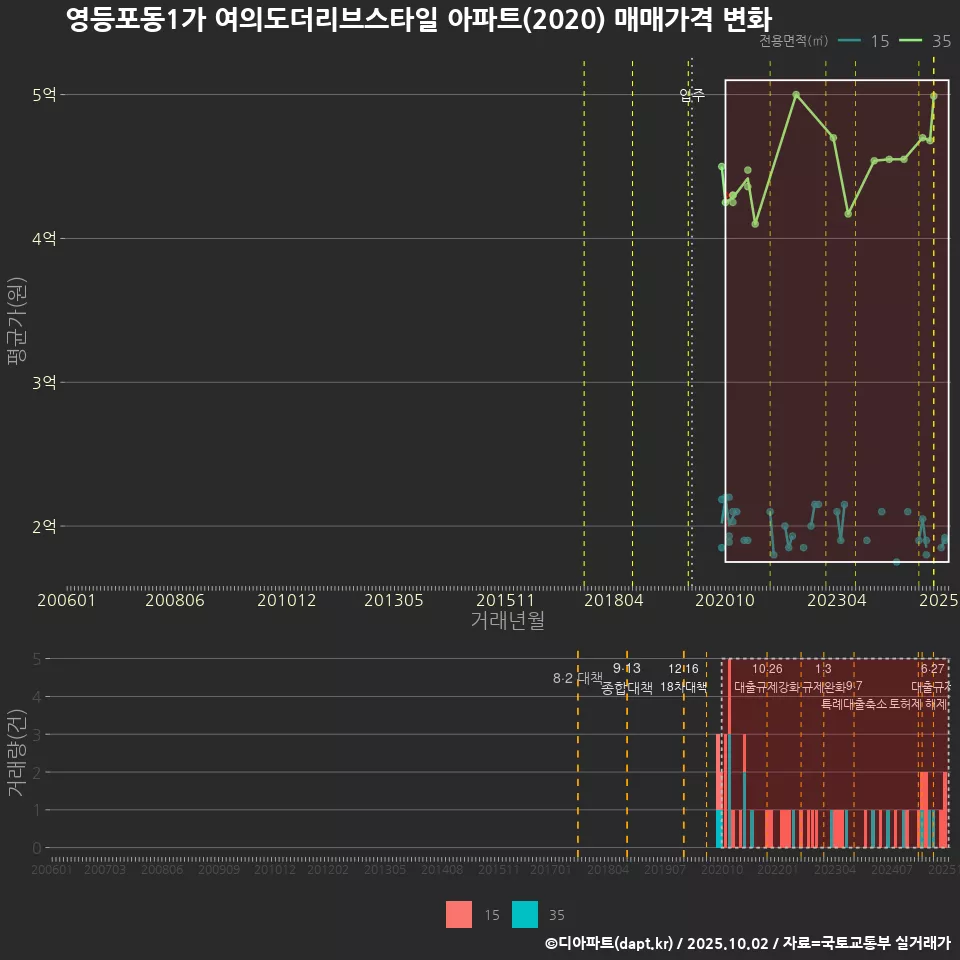The image size is (960, 960).
Task: Click the chart title about 여의도더리브스타일 아파트
Action: pos(418,19)
